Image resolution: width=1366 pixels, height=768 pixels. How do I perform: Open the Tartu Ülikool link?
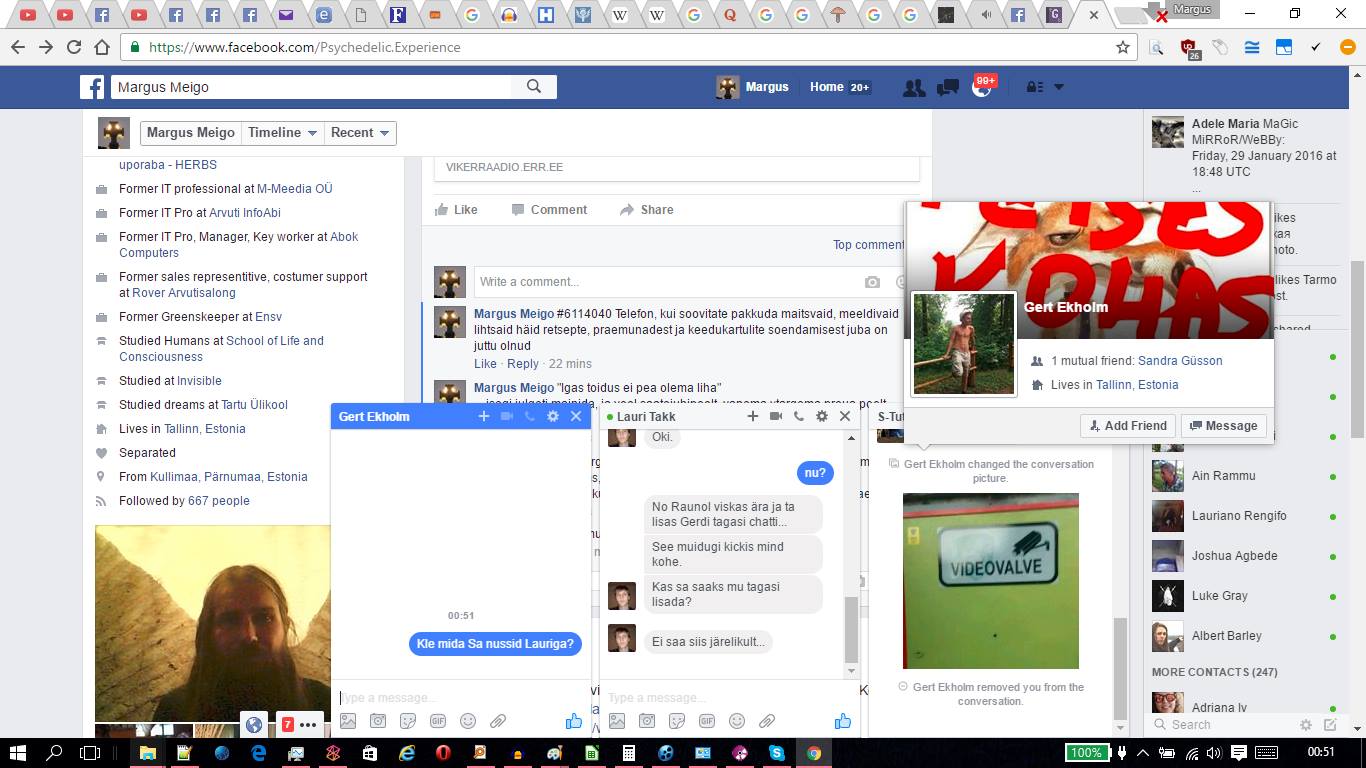pyautogui.click(x=255, y=405)
